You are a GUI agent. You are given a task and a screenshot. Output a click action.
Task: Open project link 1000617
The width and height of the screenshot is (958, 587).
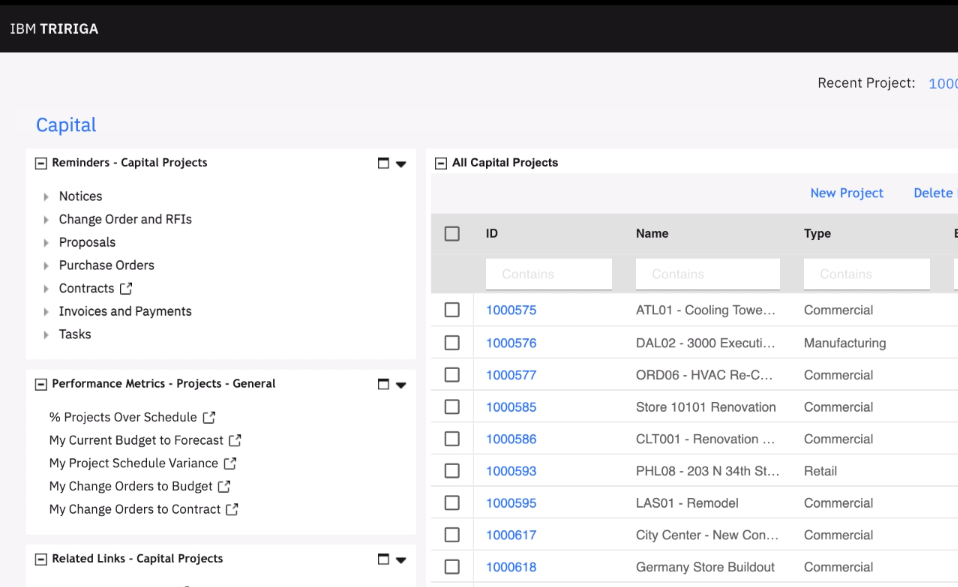click(511, 535)
